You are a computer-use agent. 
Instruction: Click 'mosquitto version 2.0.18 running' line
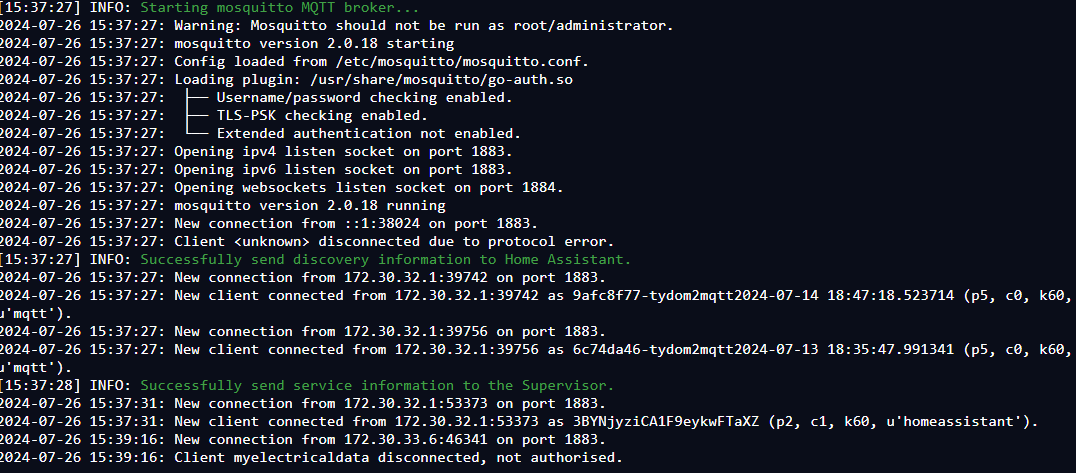(223, 205)
